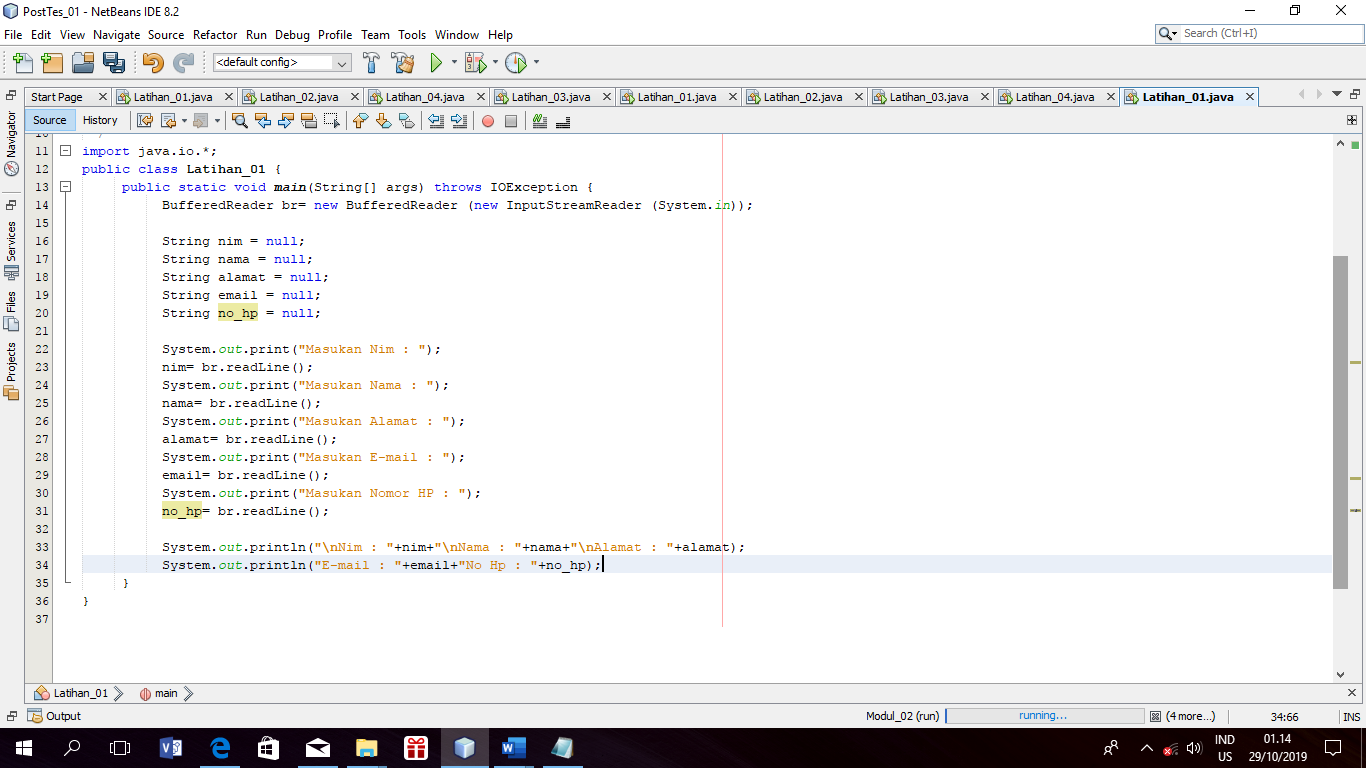1366x768 pixels.
Task: Switch the editor to History view
Action: [100, 120]
